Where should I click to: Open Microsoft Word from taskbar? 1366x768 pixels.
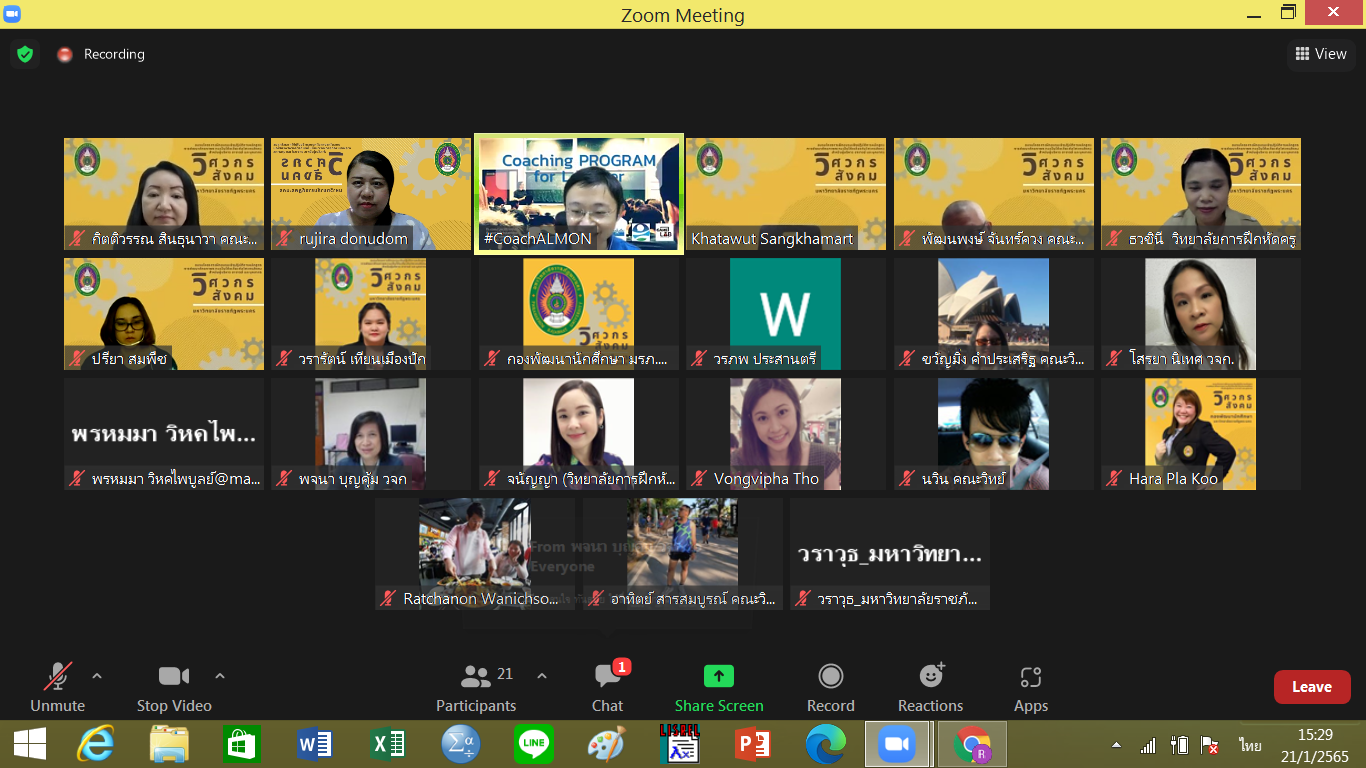[x=315, y=744]
